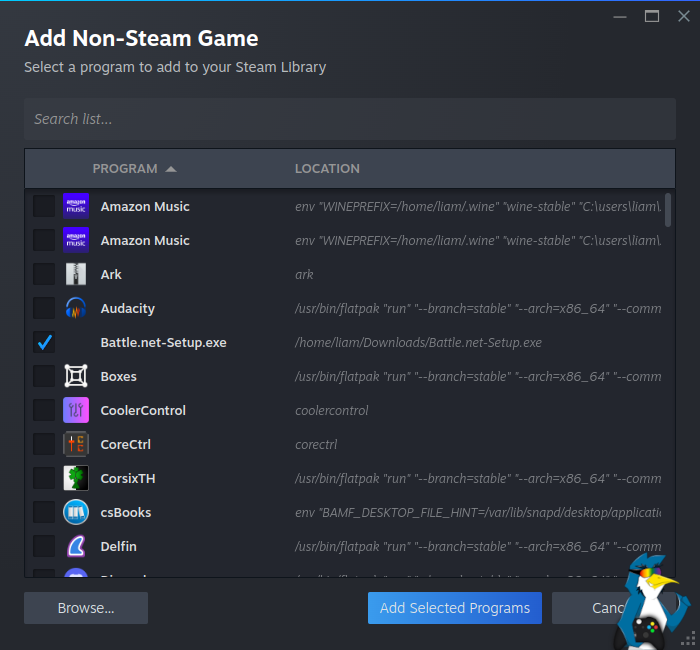The height and width of the screenshot is (650, 700).
Task: Click the CorsixTH icon
Action: coord(76,478)
